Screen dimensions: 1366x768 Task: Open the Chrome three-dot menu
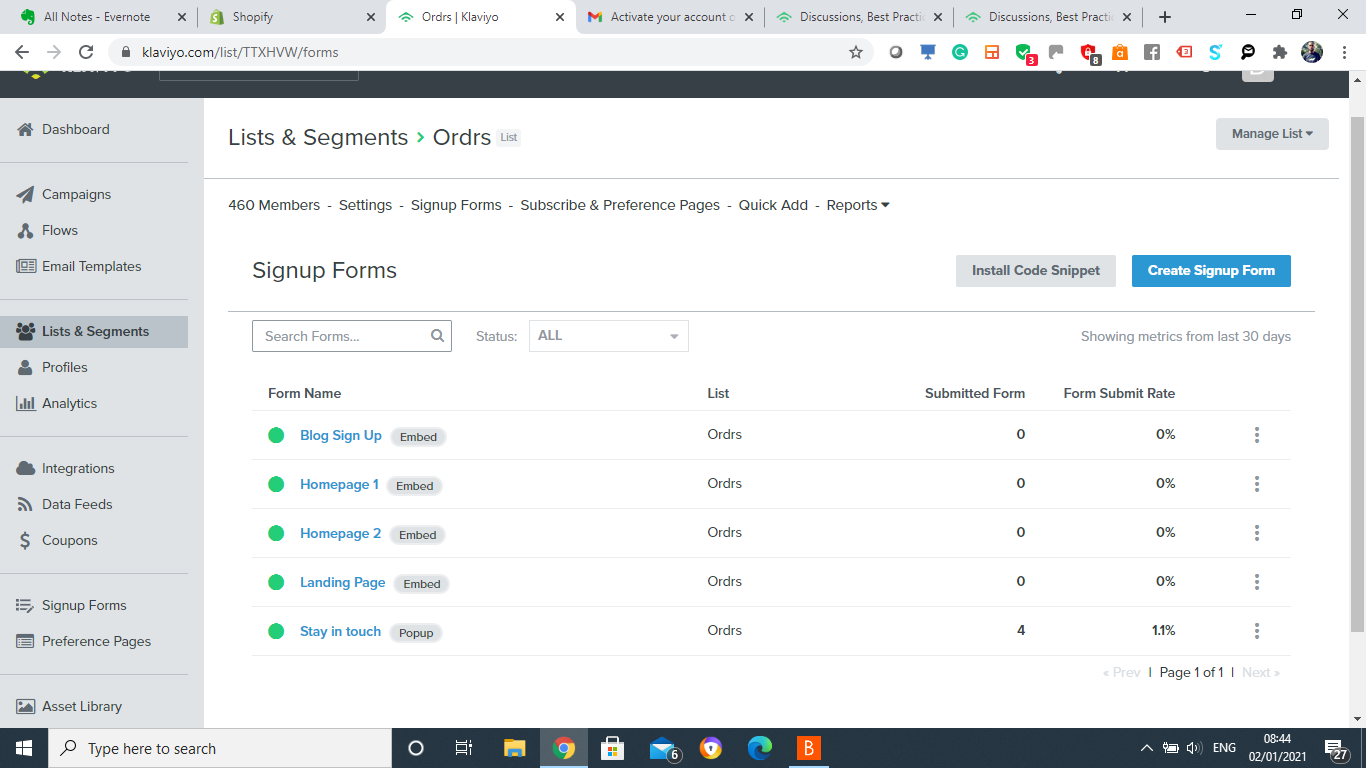pyautogui.click(x=1343, y=52)
